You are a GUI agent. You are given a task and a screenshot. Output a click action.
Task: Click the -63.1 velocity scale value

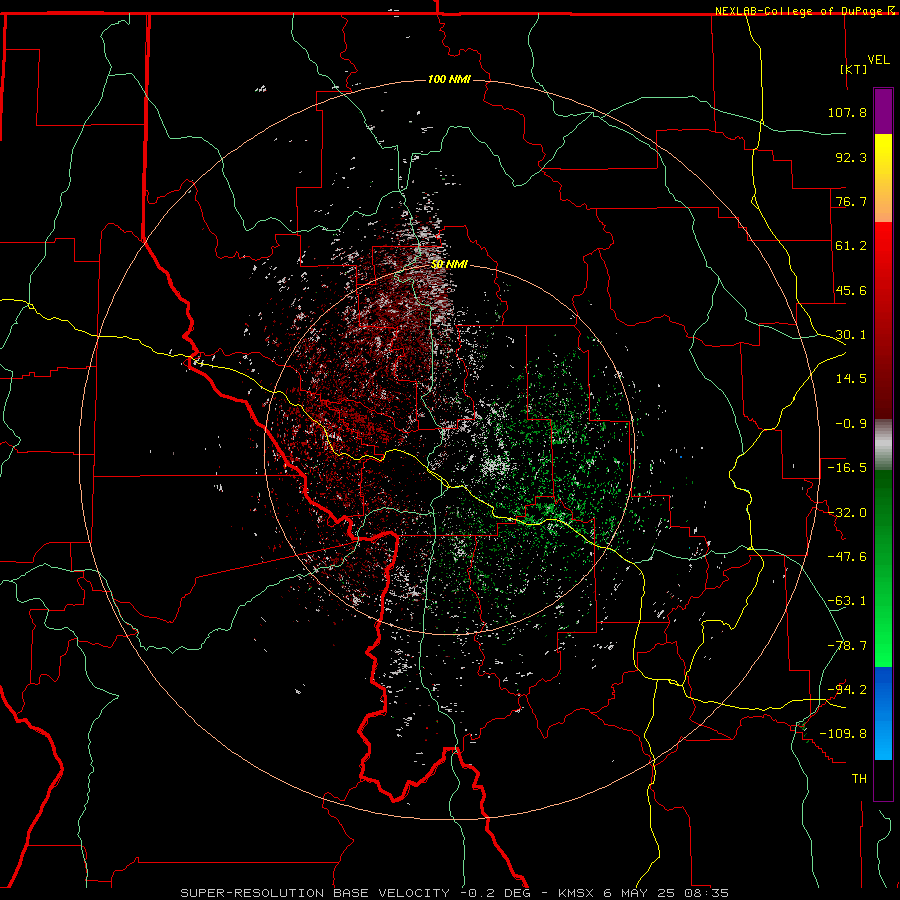(847, 601)
